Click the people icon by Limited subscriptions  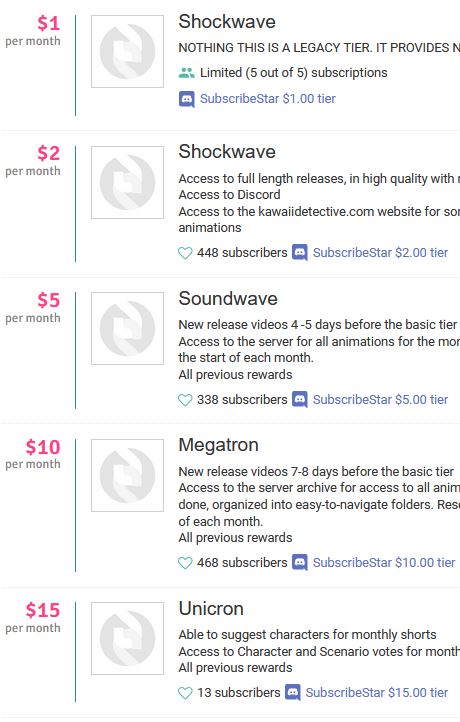click(186, 73)
